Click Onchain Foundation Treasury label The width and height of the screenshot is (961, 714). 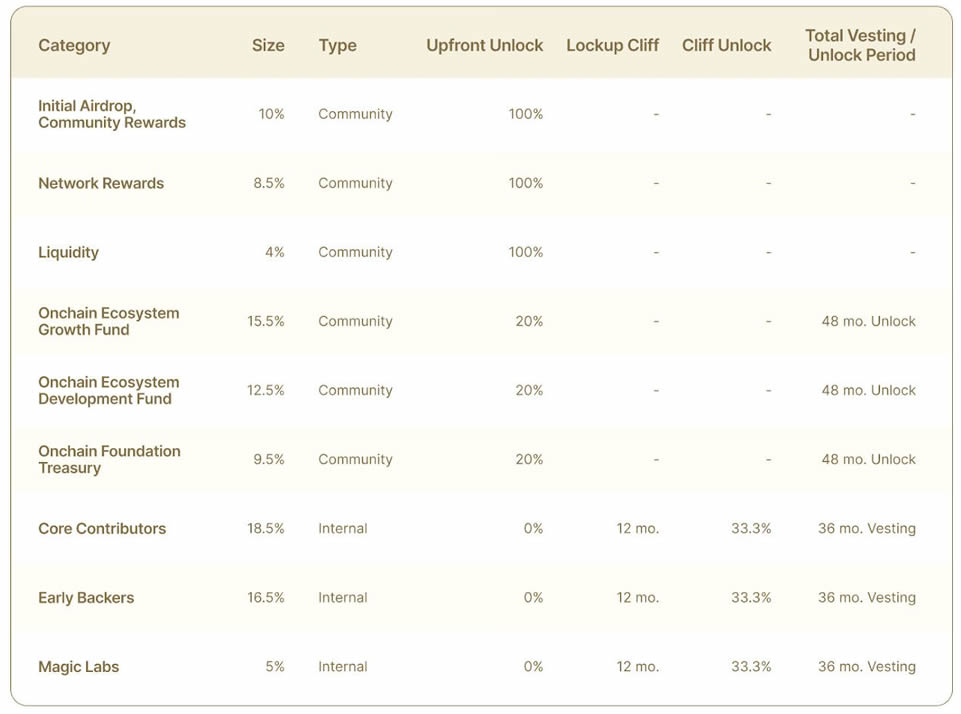[109, 460]
